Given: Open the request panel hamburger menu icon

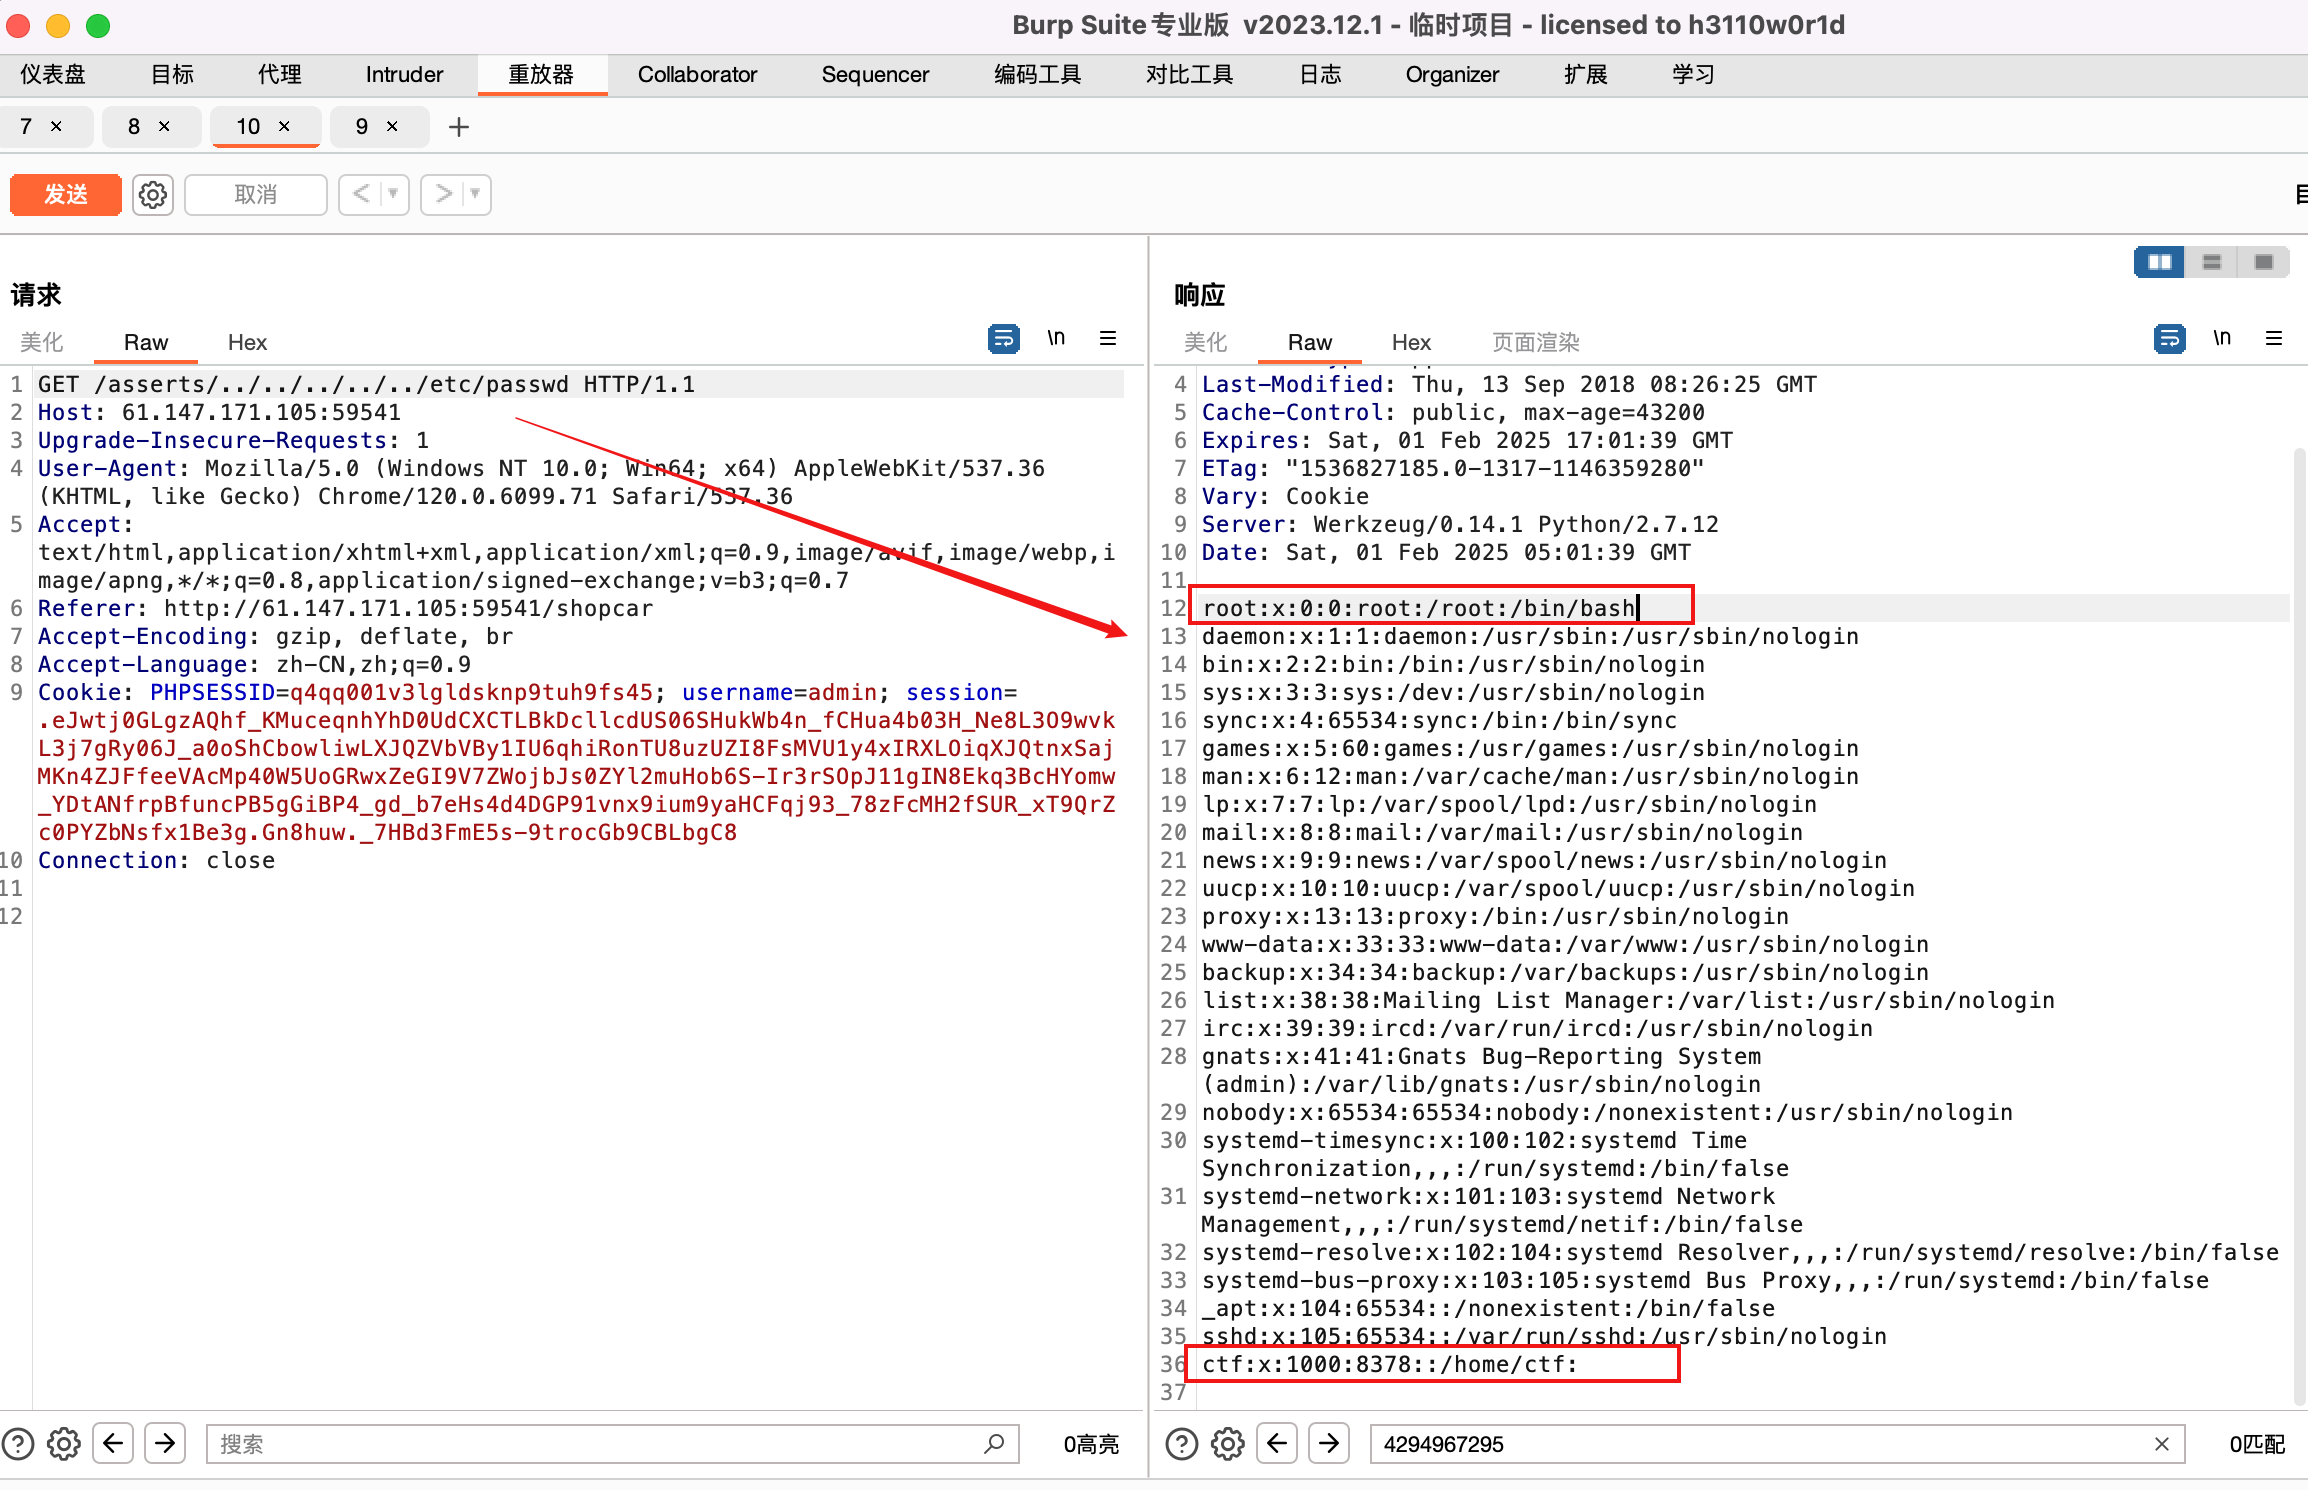Looking at the screenshot, I should click(x=1108, y=338).
